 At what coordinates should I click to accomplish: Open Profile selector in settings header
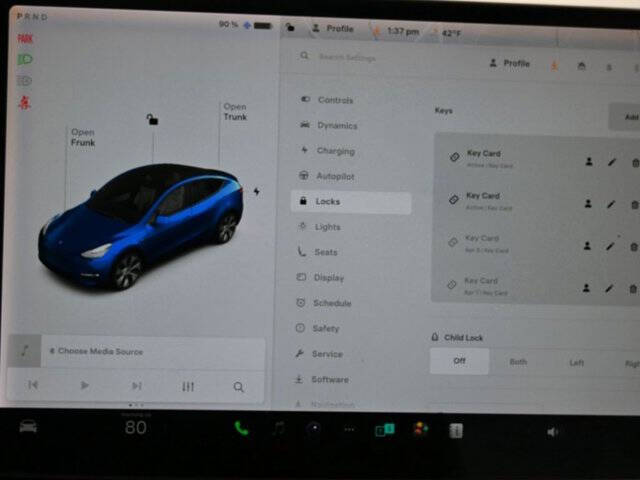[x=510, y=63]
